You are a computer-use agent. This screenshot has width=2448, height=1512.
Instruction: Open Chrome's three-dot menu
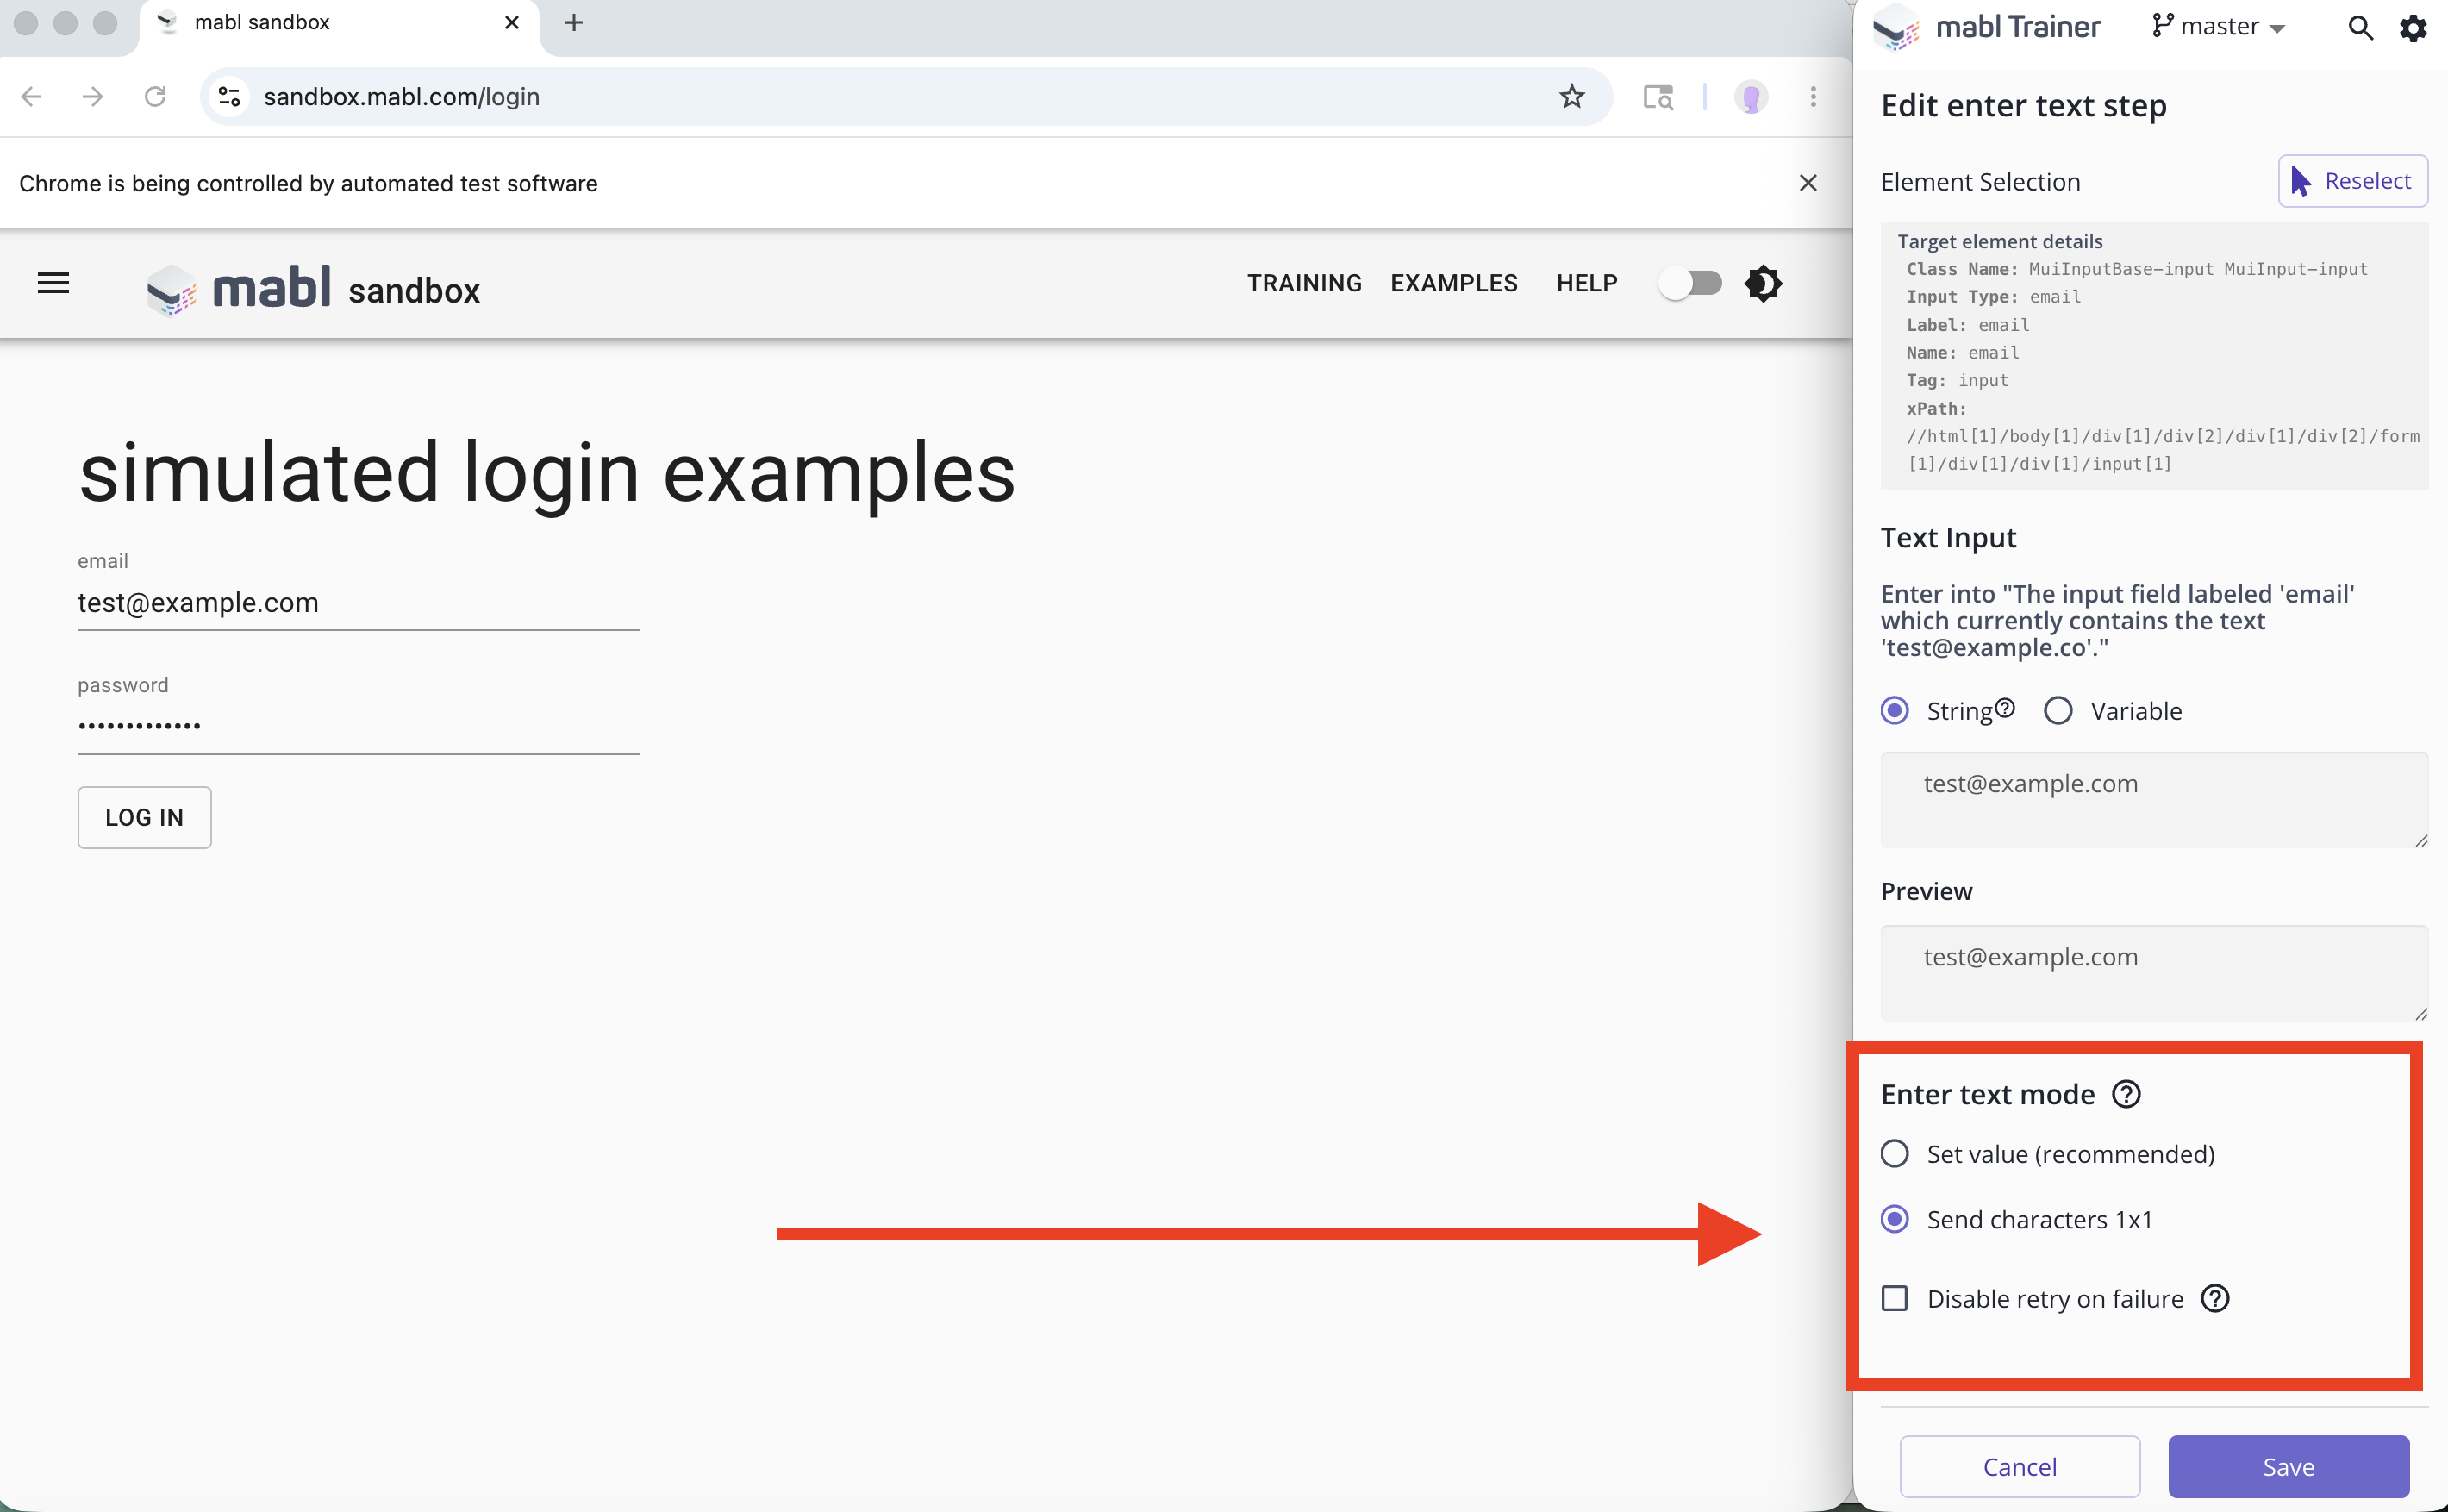pyautogui.click(x=1813, y=97)
